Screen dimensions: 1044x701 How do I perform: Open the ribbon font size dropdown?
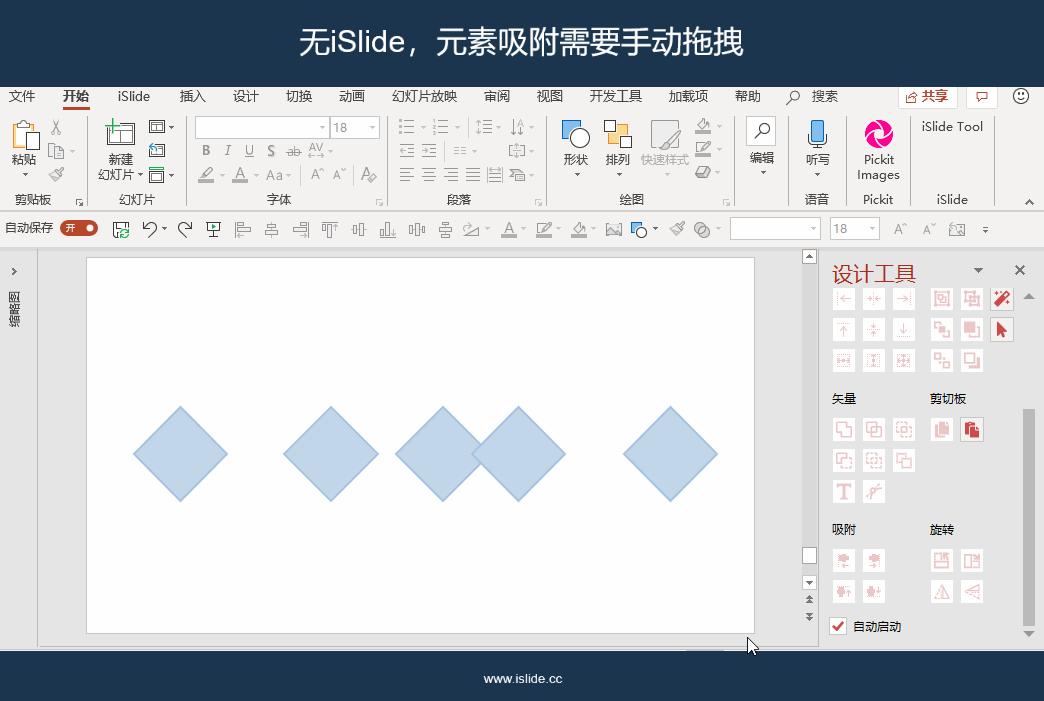point(372,127)
